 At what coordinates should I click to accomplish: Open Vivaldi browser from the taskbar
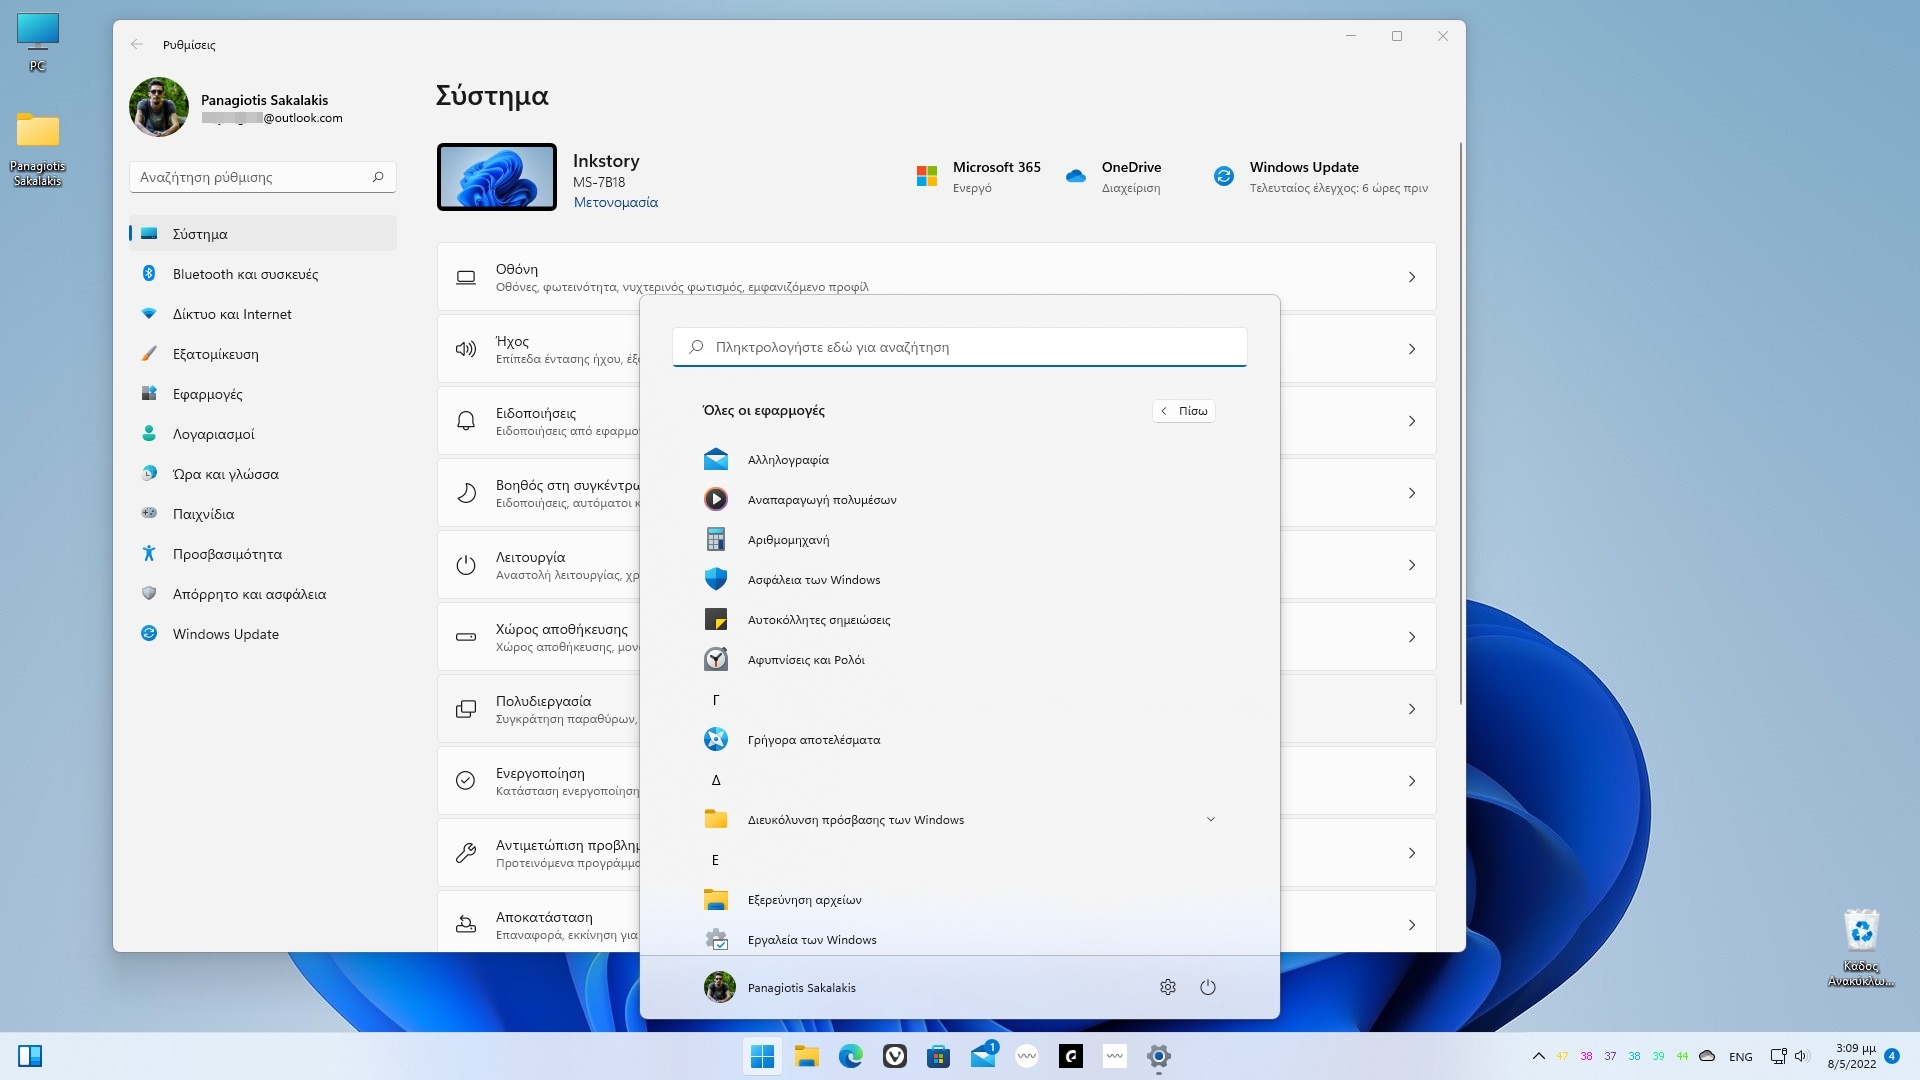point(894,1056)
